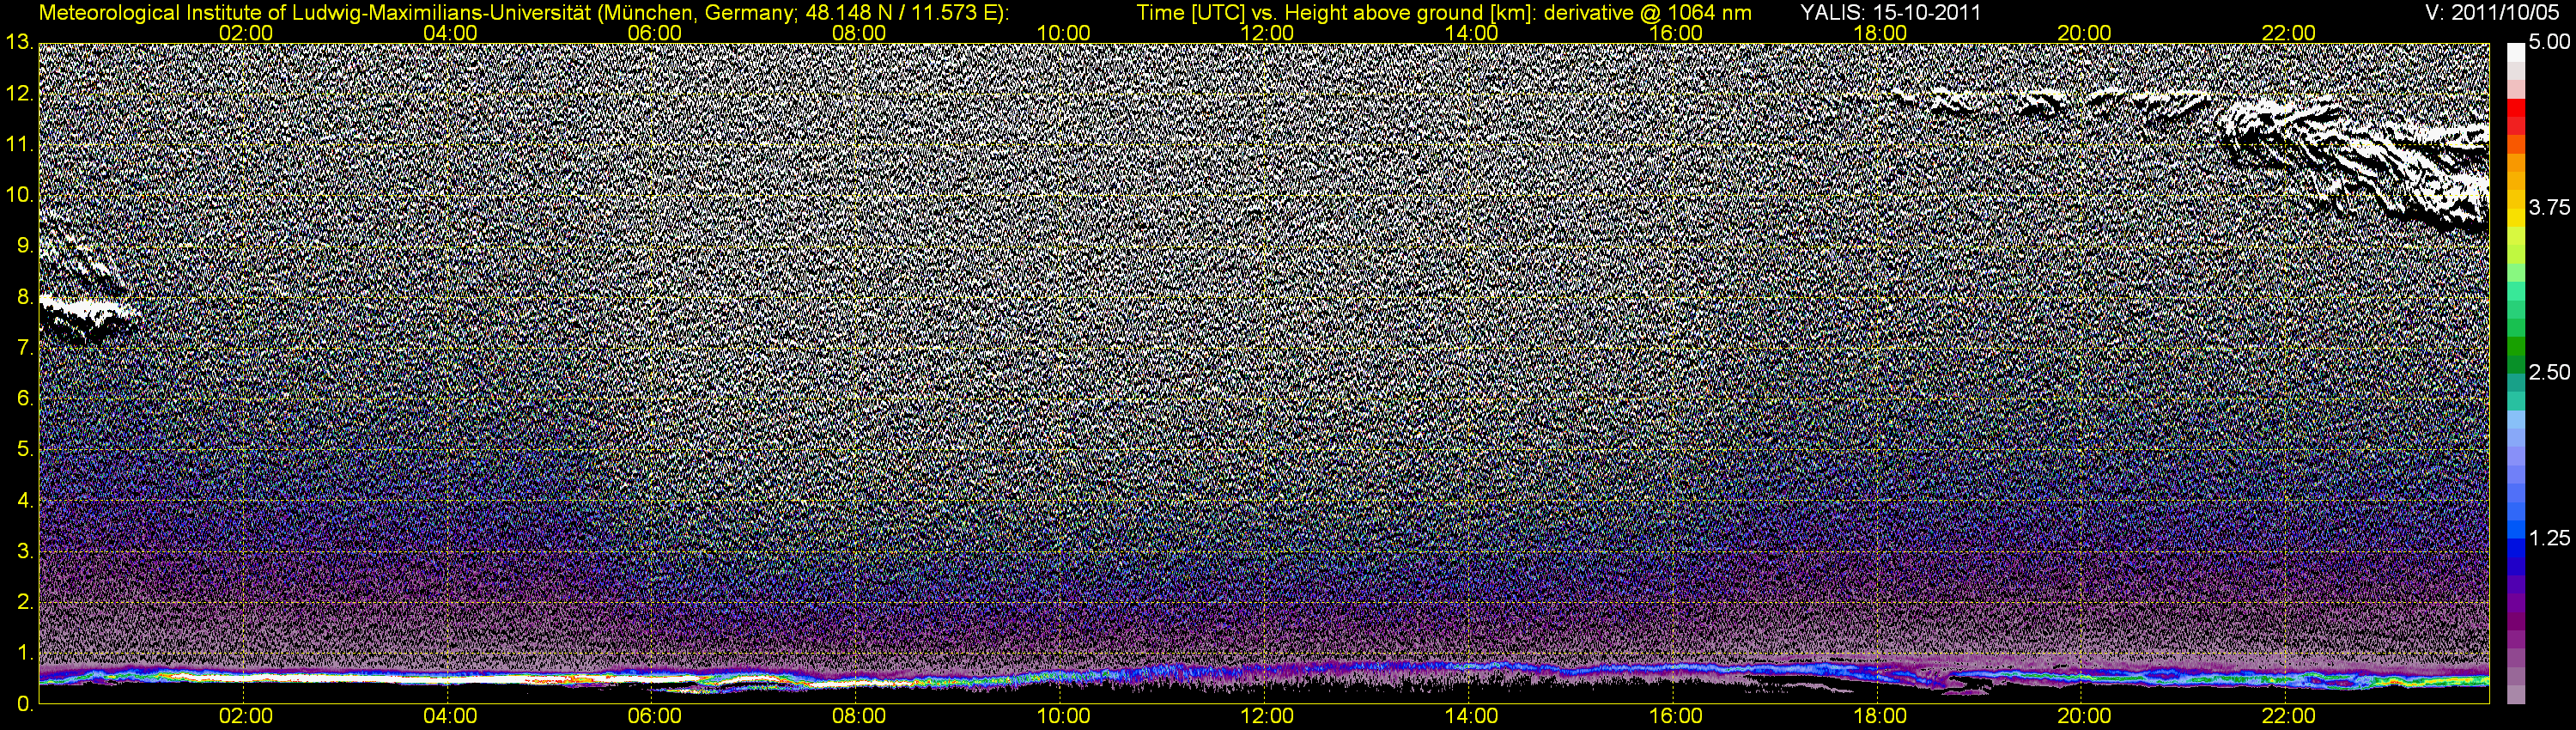Click the 6 km height axis label

coord(25,399)
